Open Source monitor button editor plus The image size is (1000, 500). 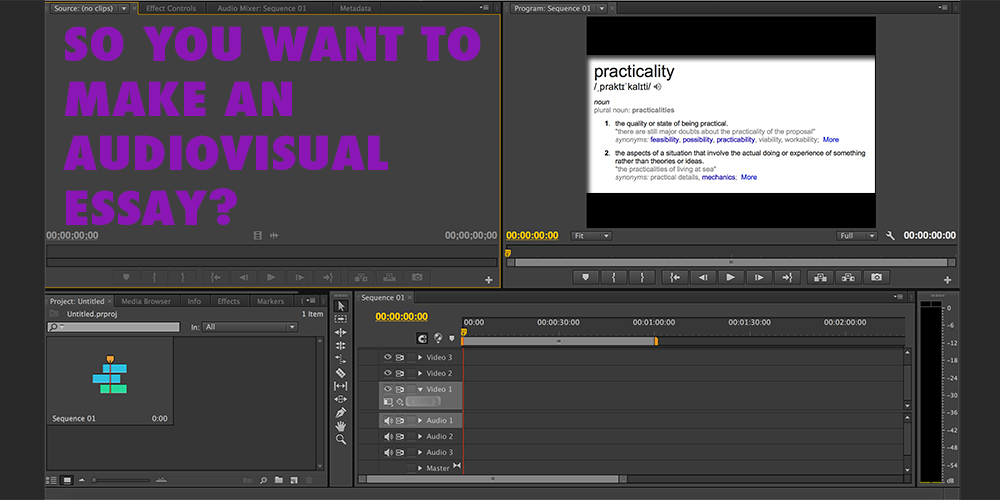click(489, 280)
